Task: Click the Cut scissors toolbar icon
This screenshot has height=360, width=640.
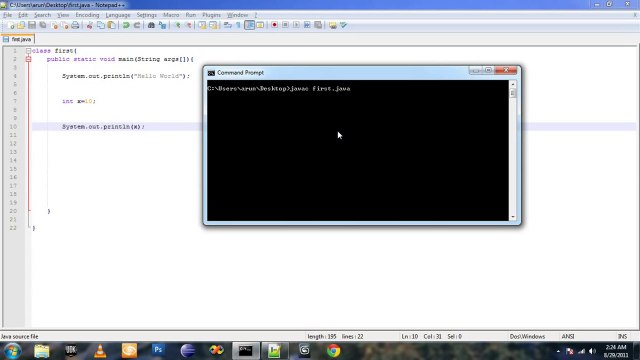Action: pyautogui.click(x=90, y=25)
